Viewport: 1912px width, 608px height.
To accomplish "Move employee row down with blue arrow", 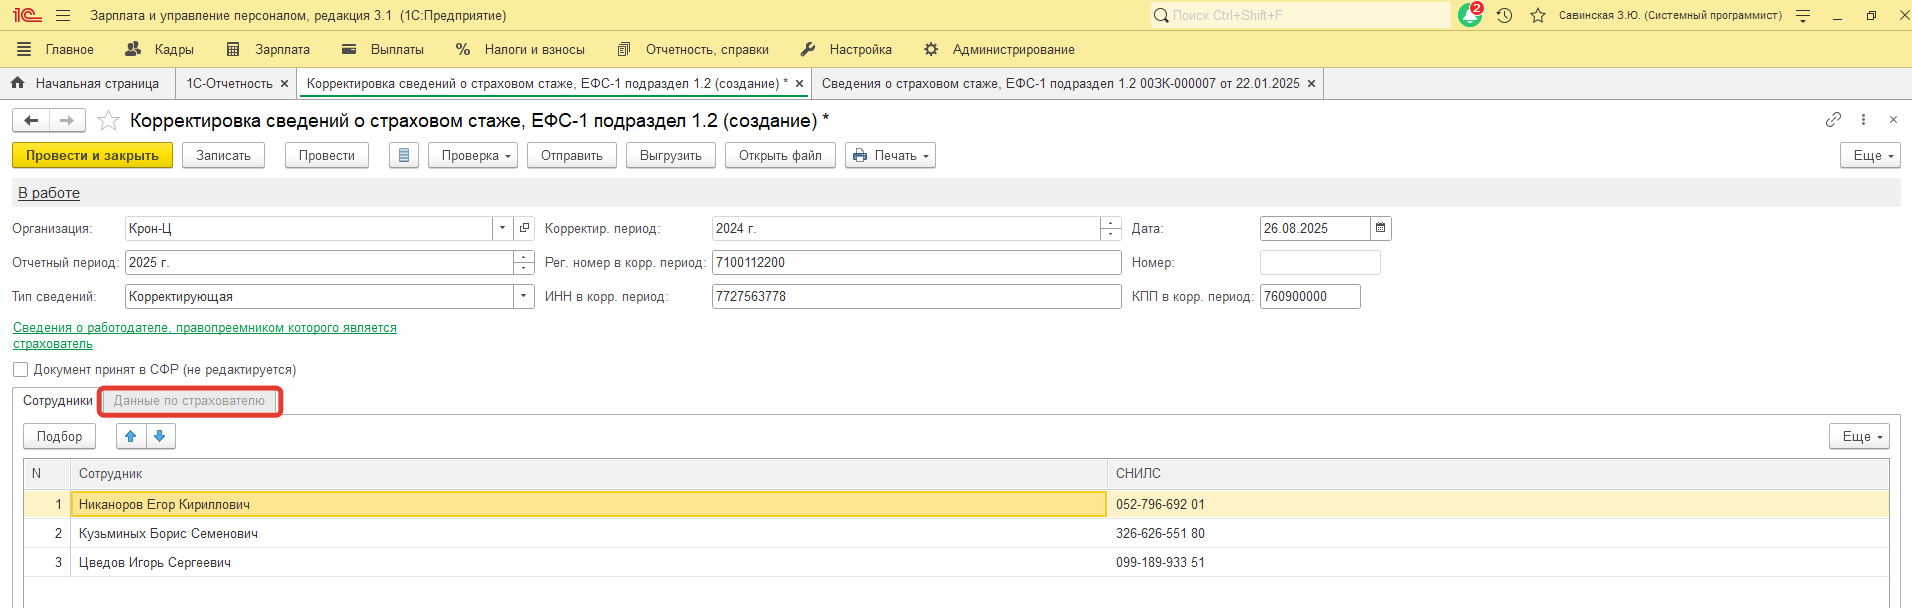I will 160,437.
